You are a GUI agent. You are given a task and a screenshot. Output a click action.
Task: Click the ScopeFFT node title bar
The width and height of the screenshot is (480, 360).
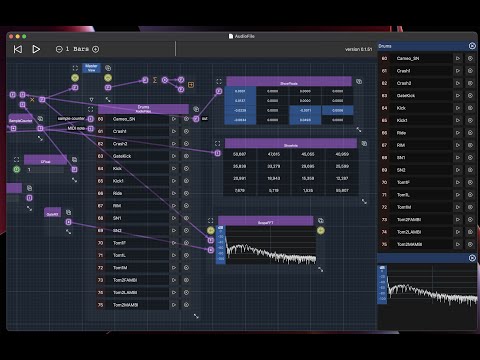point(266,221)
